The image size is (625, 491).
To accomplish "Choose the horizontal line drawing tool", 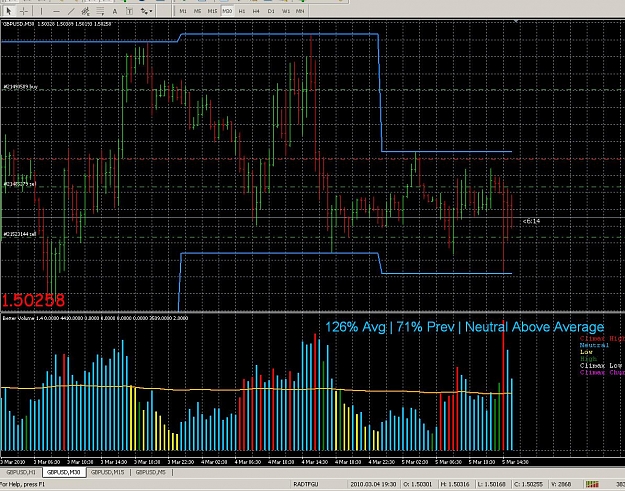I will coord(56,11).
